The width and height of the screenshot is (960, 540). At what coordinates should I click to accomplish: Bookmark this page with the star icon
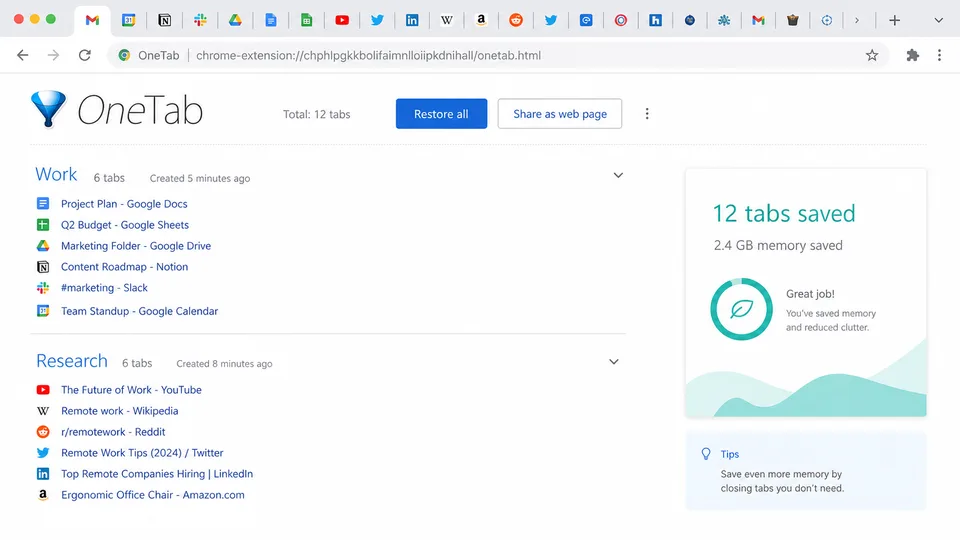click(872, 55)
